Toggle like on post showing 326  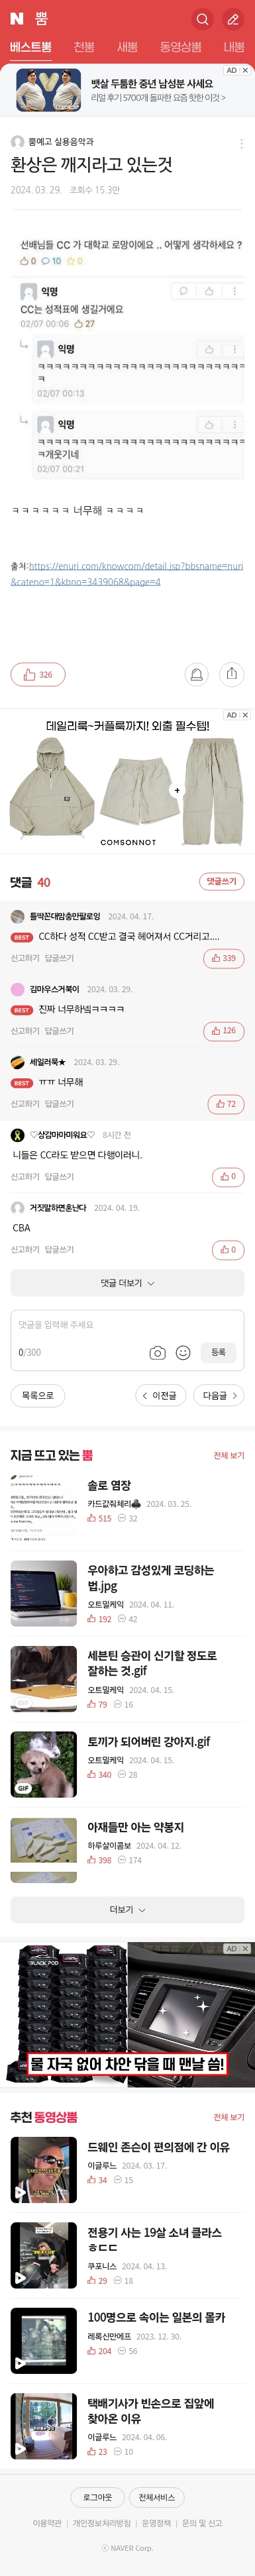coord(38,675)
